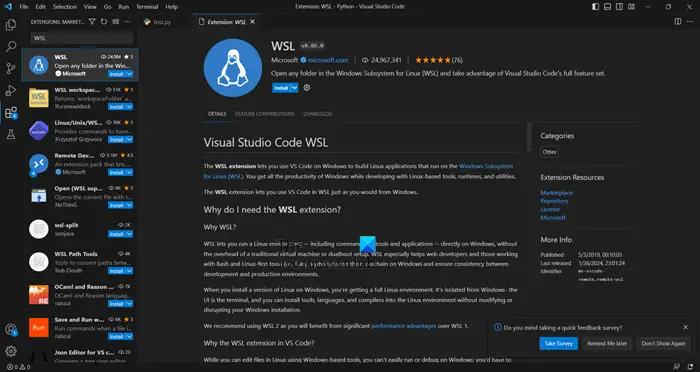Image resolution: width=700 pixels, height=372 pixels.
Task: Click the filter extensions funnel icon
Action: pyautogui.click(x=92, y=21)
